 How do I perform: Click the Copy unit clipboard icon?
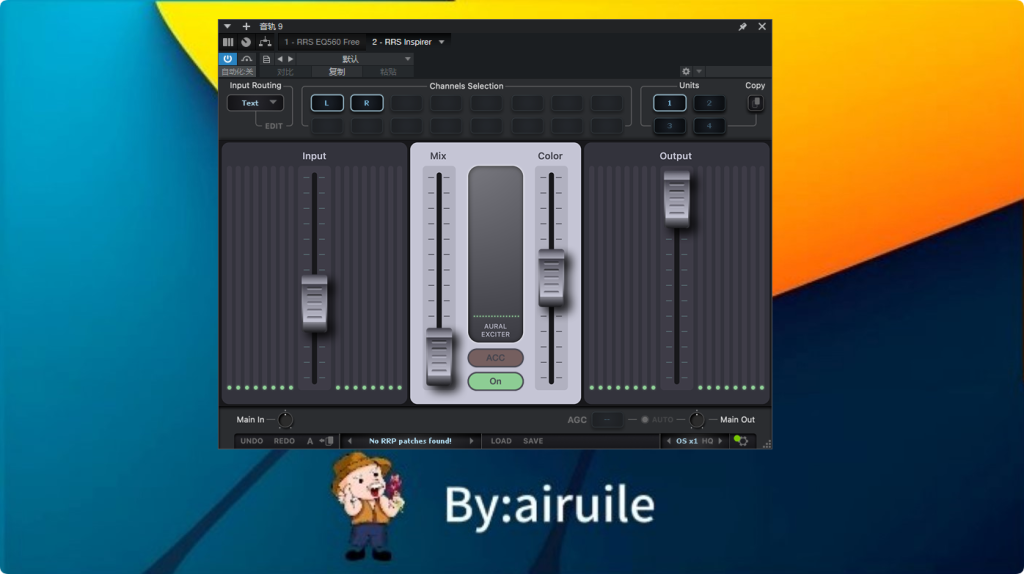coord(756,103)
